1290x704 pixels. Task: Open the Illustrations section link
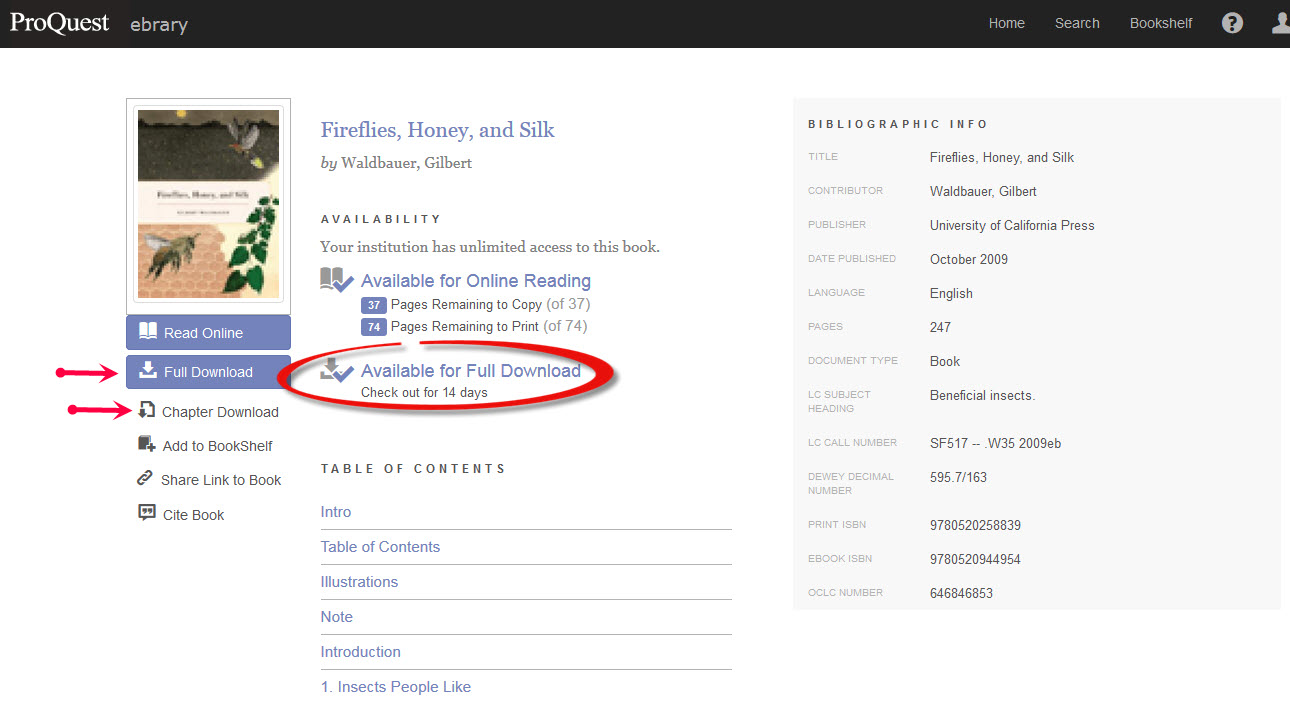[x=359, y=581]
